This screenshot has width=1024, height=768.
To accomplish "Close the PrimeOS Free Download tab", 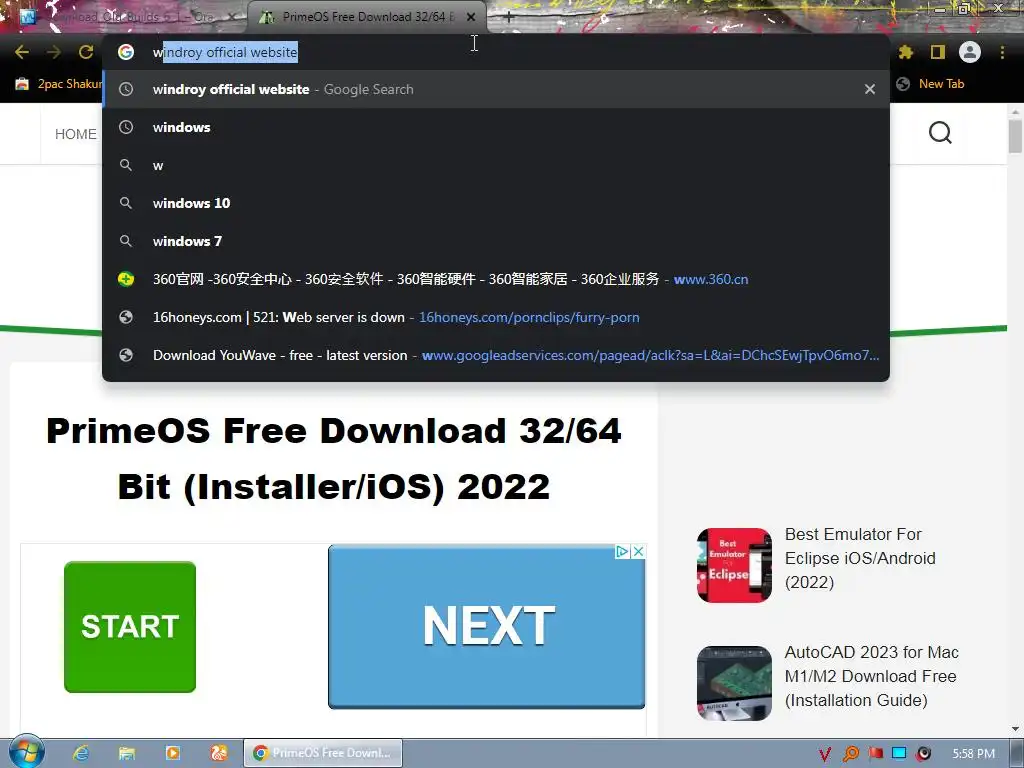I will [471, 17].
